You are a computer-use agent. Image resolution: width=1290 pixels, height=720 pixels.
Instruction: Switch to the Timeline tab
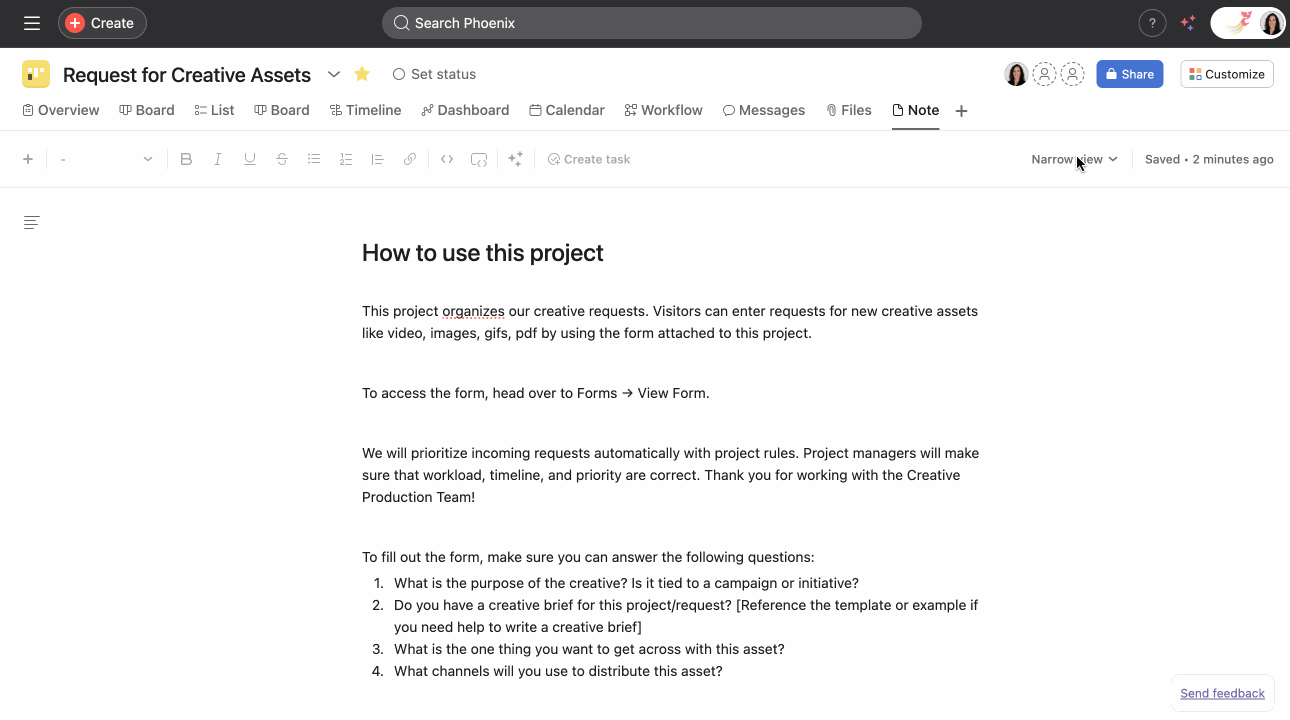pos(365,110)
